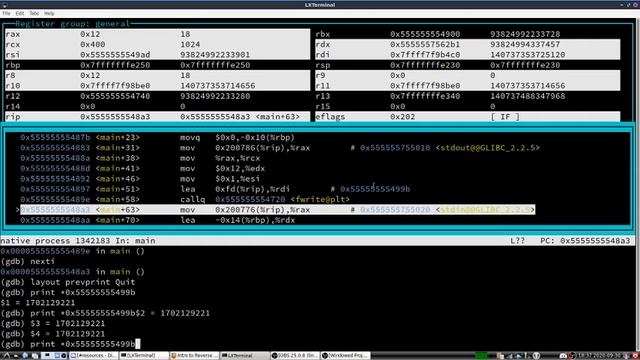Viewport: 640px width, 360px height.
Task: Select the rsi value 0x5555555549ad
Action: tap(115, 55)
